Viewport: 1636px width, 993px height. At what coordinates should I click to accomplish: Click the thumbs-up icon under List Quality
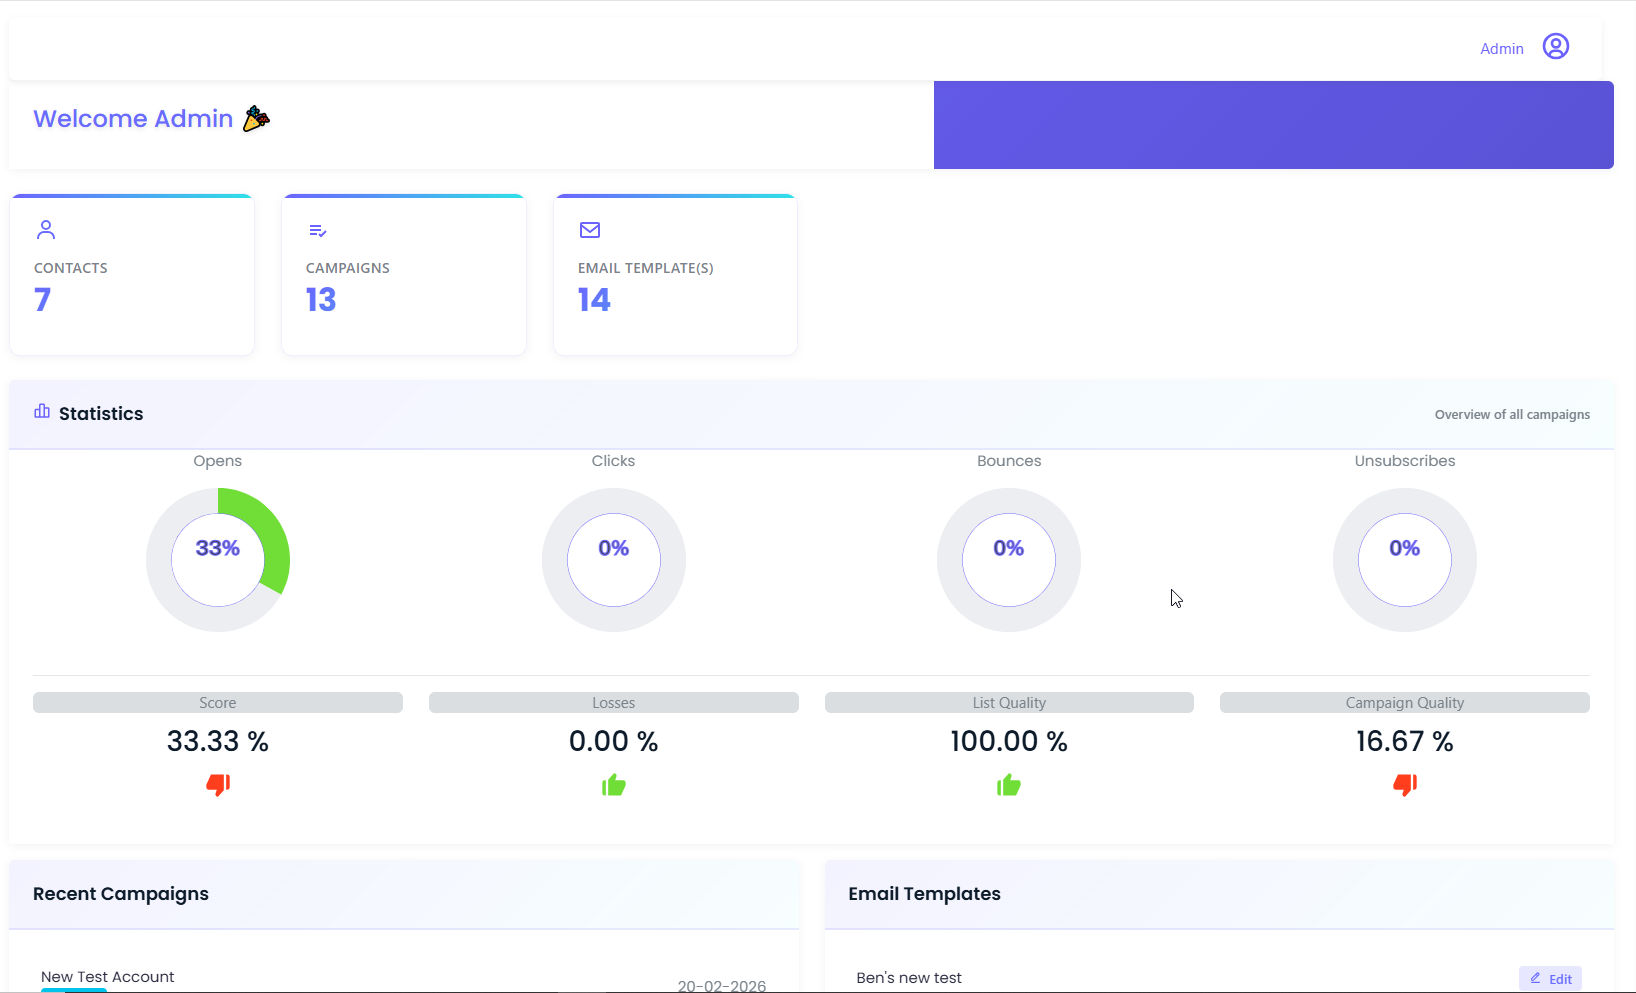[x=1009, y=785]
